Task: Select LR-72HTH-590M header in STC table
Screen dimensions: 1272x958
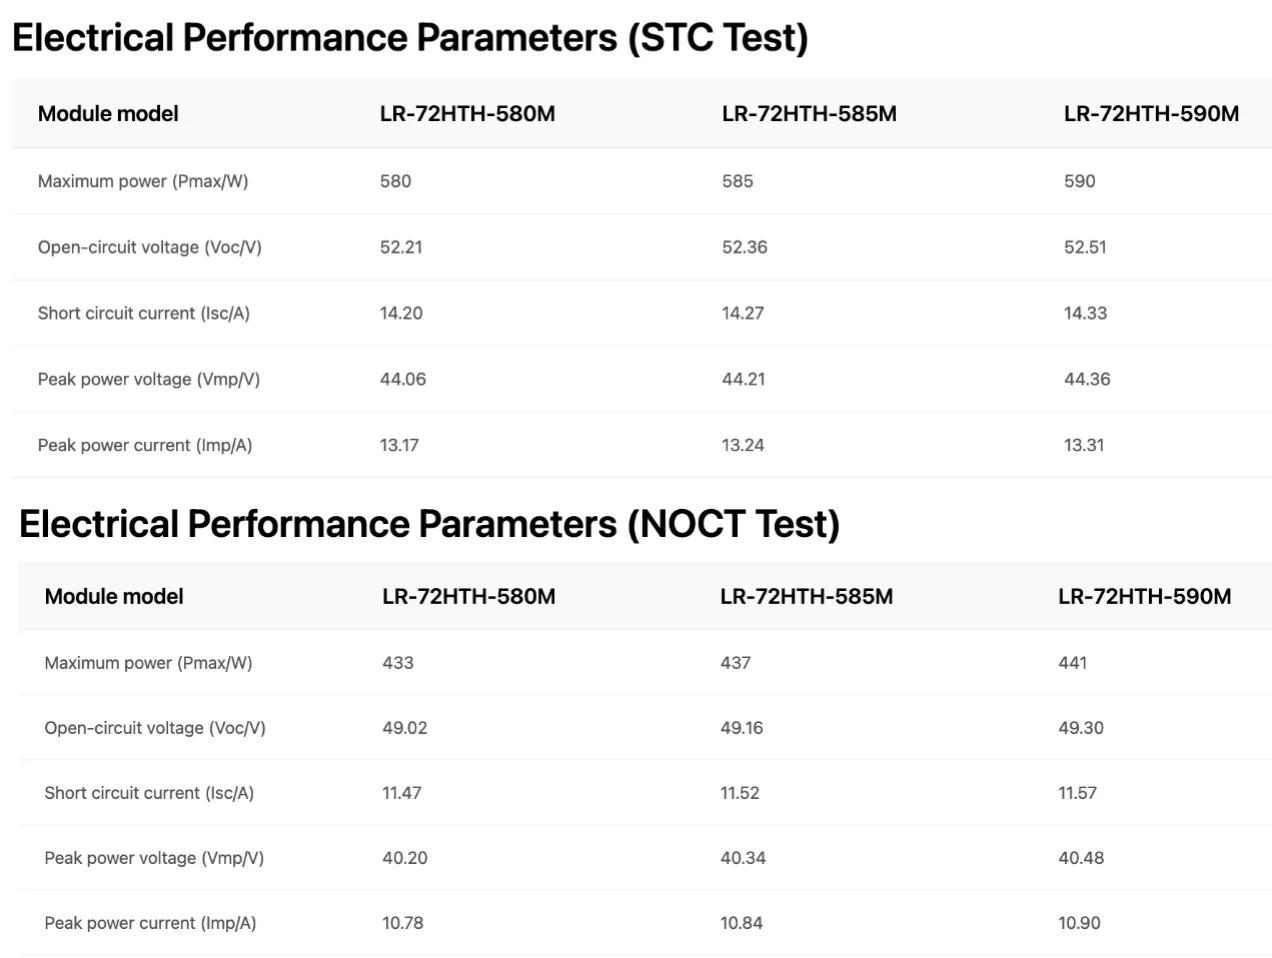Action: pyautogui.click(x=1151, y=114)
